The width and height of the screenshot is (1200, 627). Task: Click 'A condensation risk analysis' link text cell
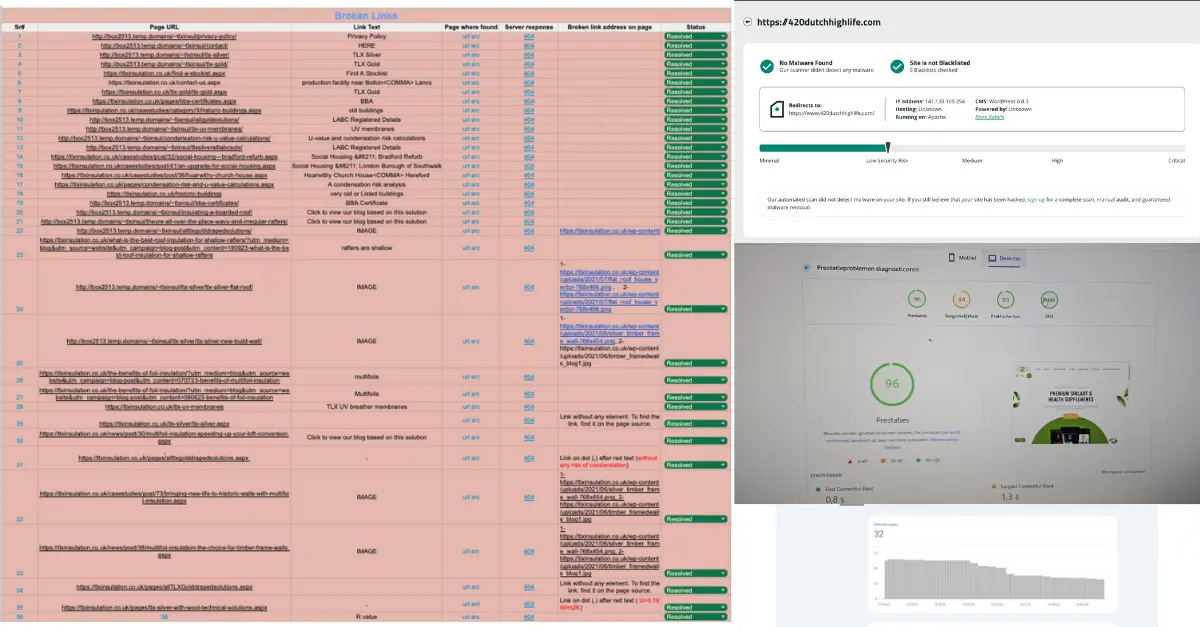coord(366,185)
